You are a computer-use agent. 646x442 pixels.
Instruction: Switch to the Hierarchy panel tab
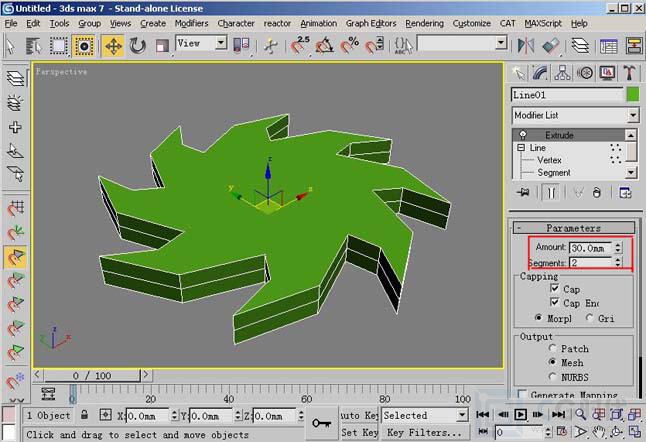562,73
